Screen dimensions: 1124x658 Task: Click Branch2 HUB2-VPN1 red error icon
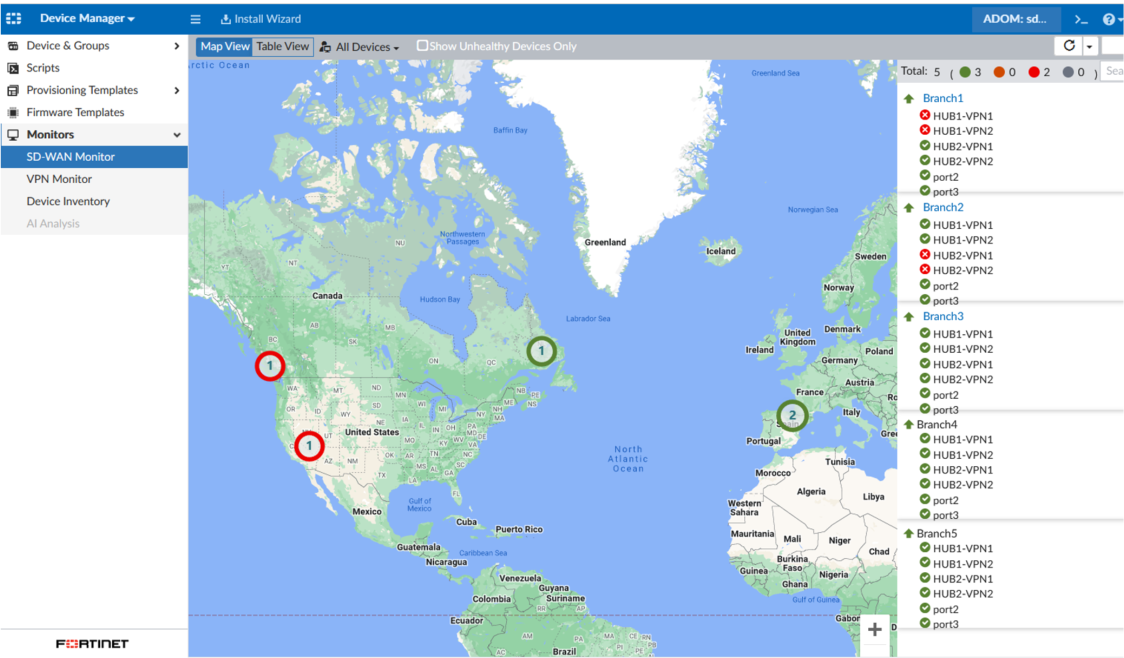925,254
